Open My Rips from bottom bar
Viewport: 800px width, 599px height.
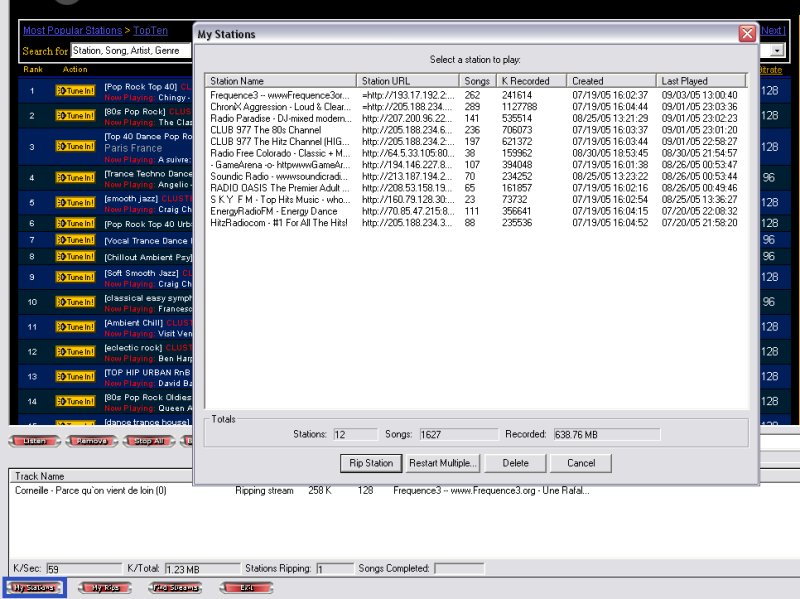tap(106, 588)
